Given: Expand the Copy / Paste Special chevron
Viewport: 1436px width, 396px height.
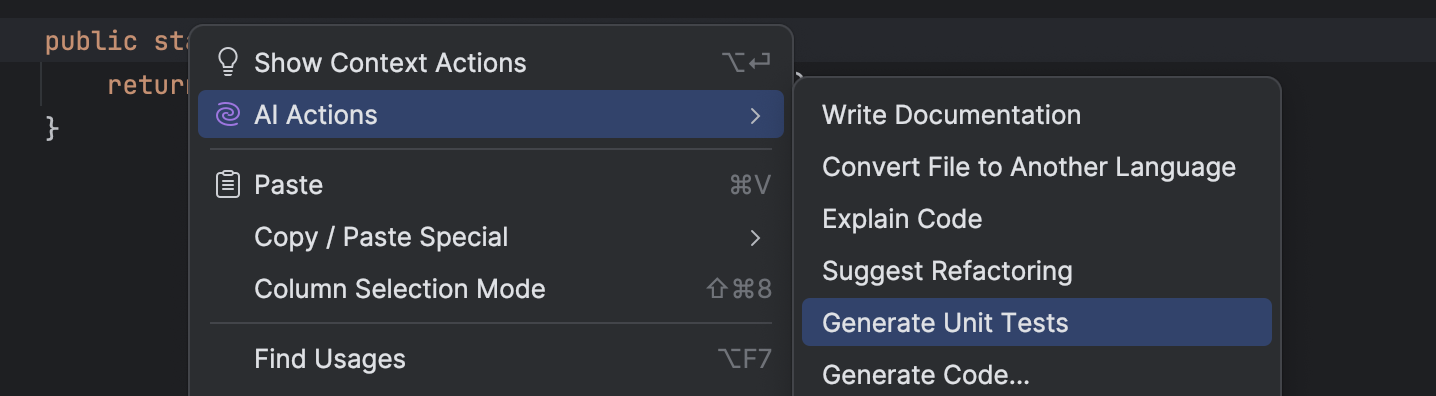Looking at the screenshot, I should click(x=755, y=238).
